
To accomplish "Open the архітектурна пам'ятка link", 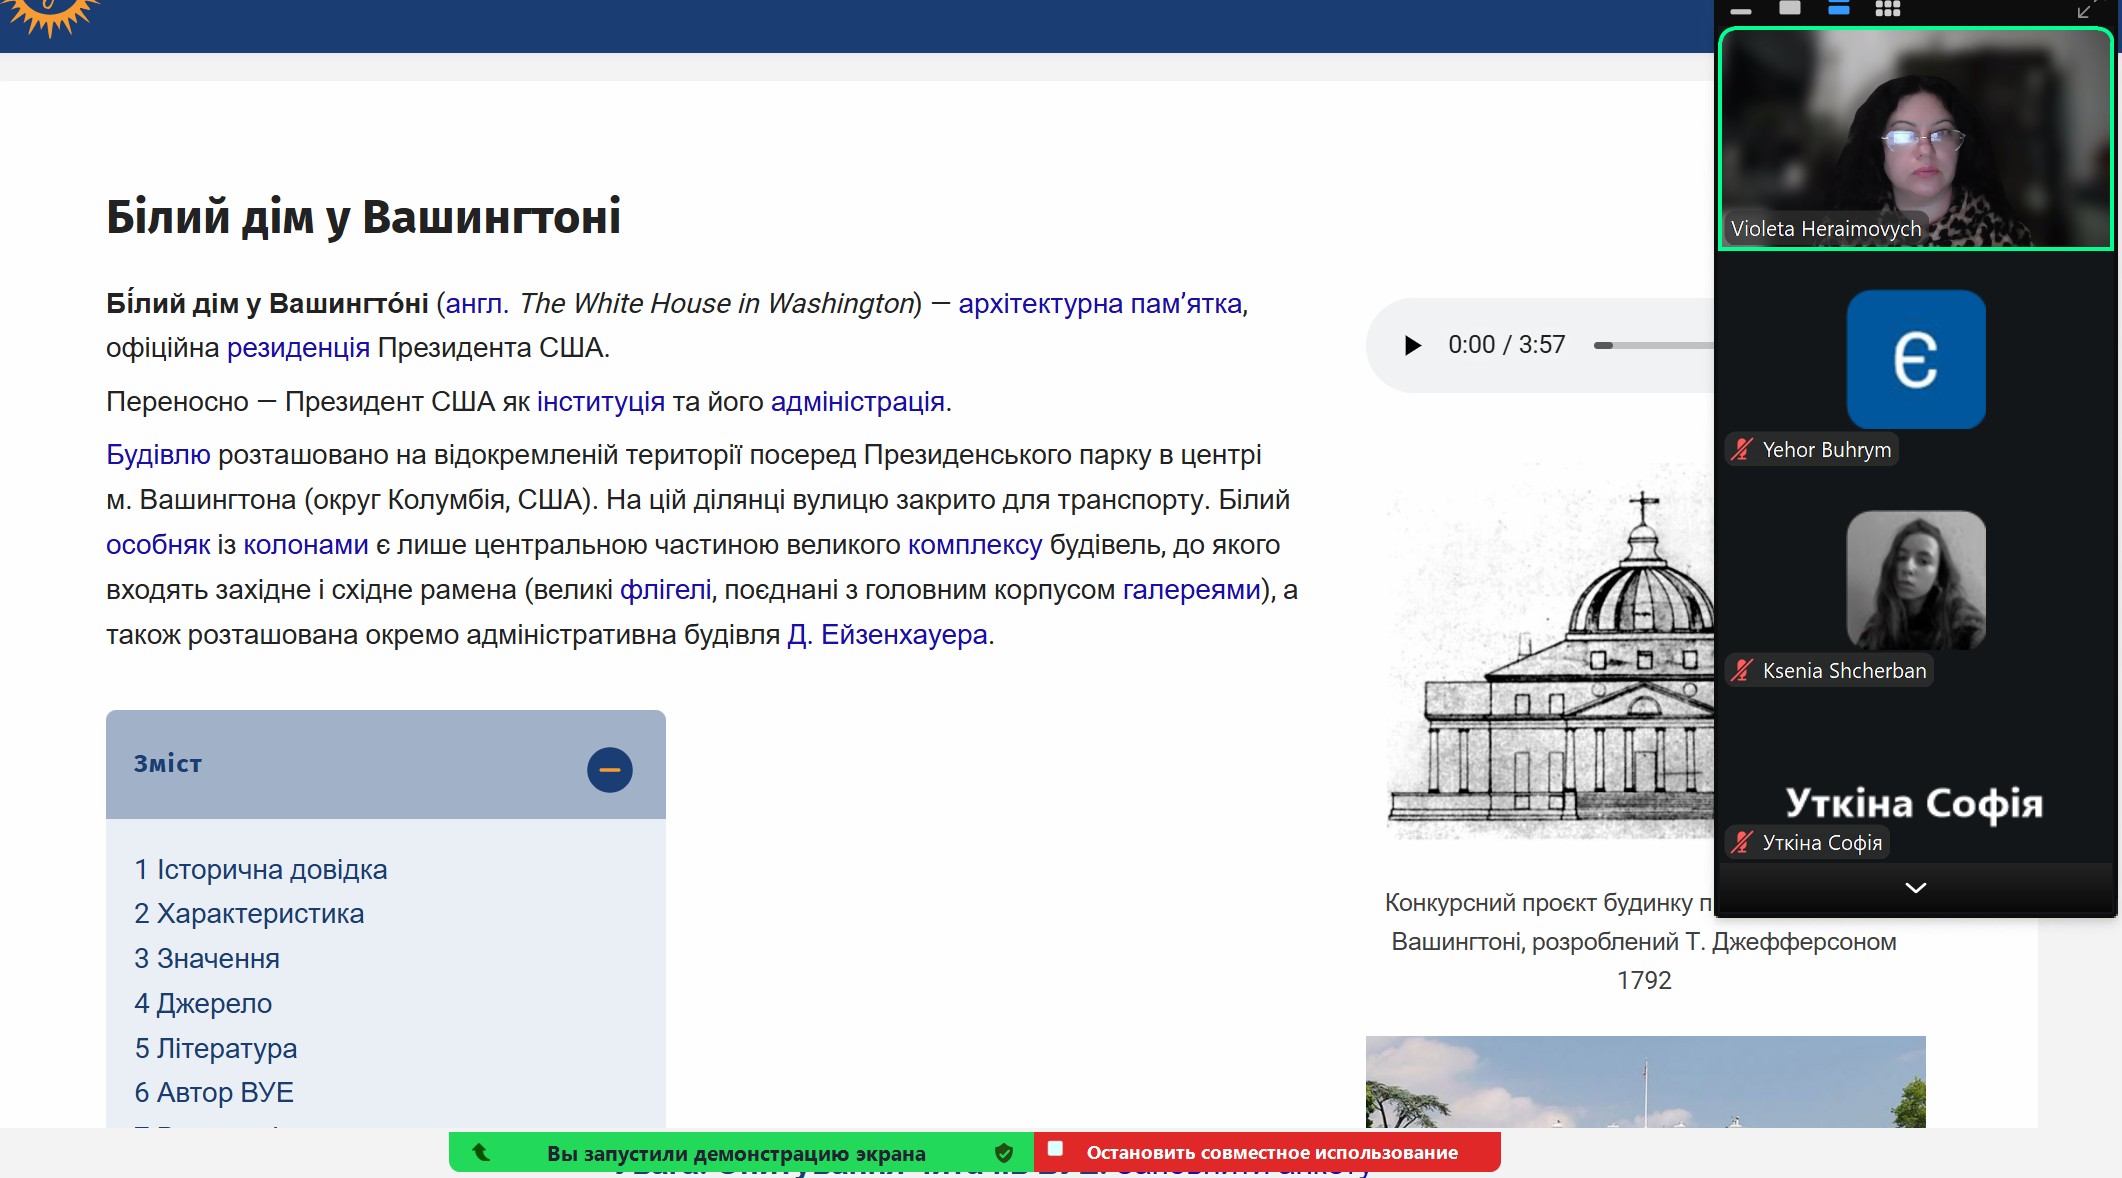I will click(x=1099, y=304).
